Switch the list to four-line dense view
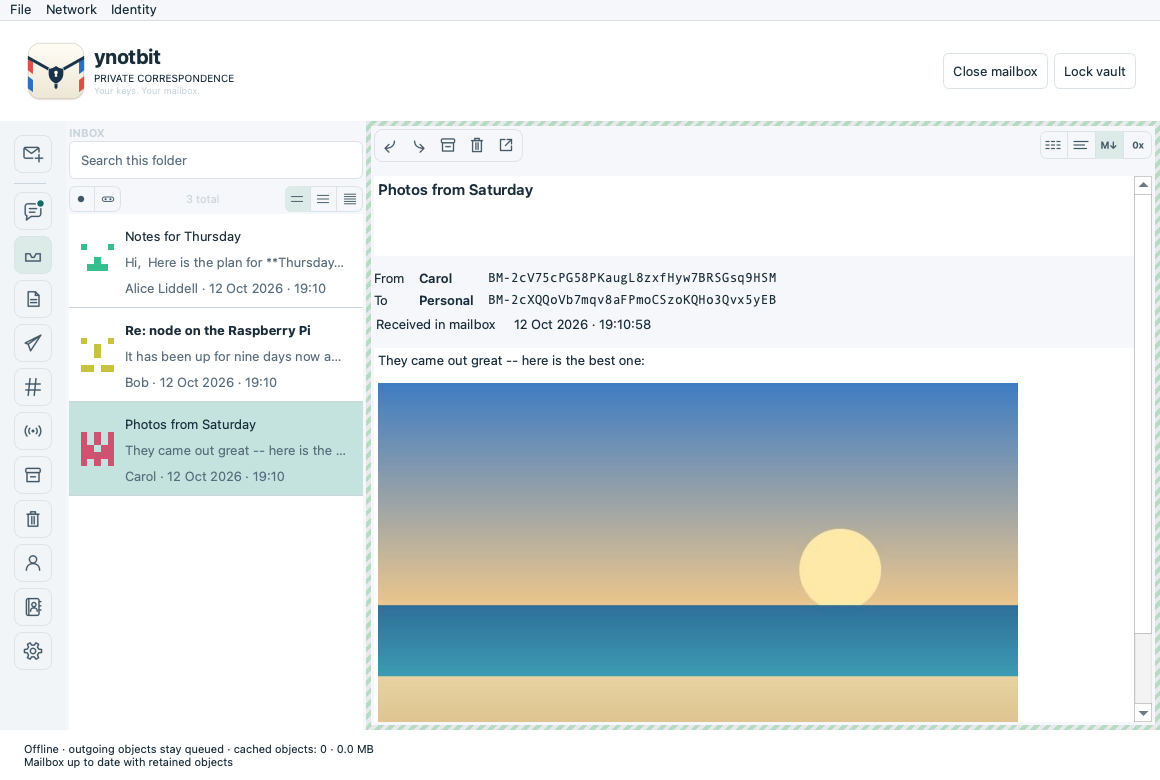The width and height of the screenshot is (1160, 780). [350, 199]
